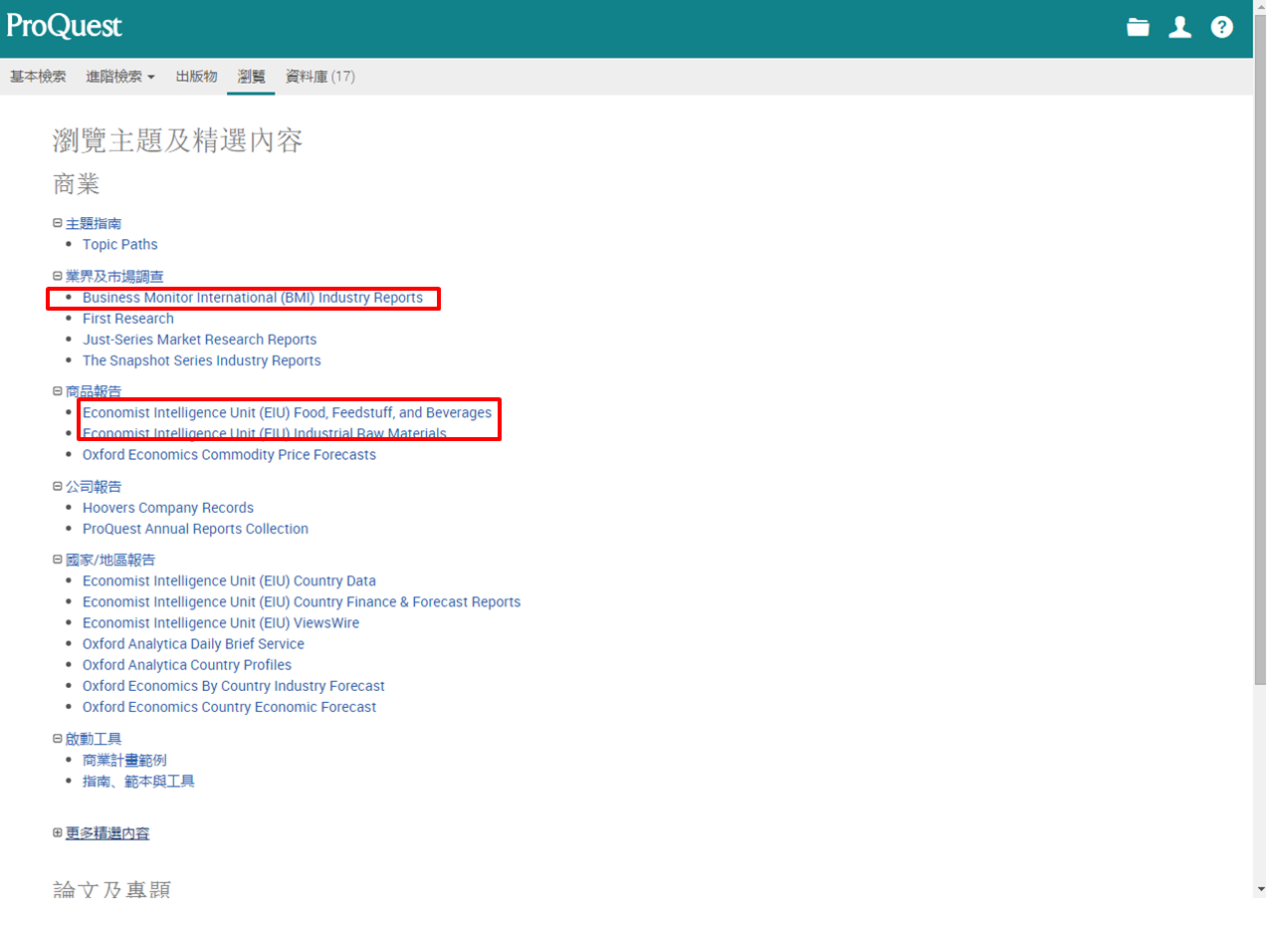The height and width of the screenshot is (925, 1267).
Task: Open the help question mark icon
Action: tap(1222, 28)
